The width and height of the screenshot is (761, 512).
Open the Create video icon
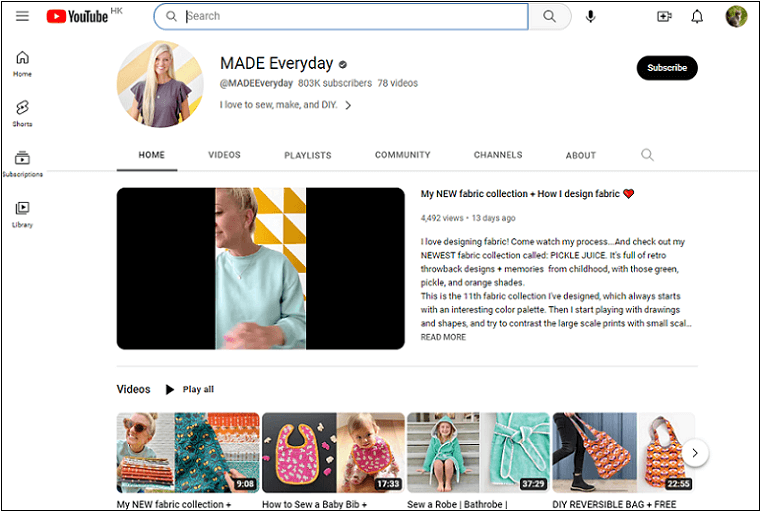[664, 17]
